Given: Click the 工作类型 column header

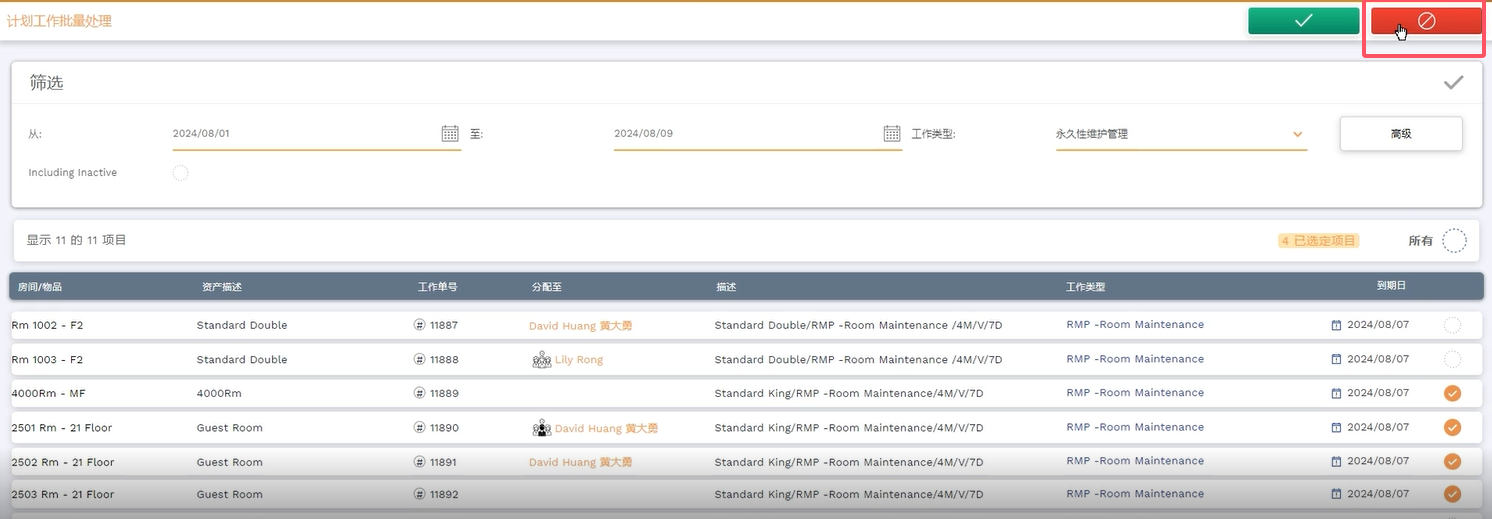Looking at the screenshot, I should point(1085,287).
